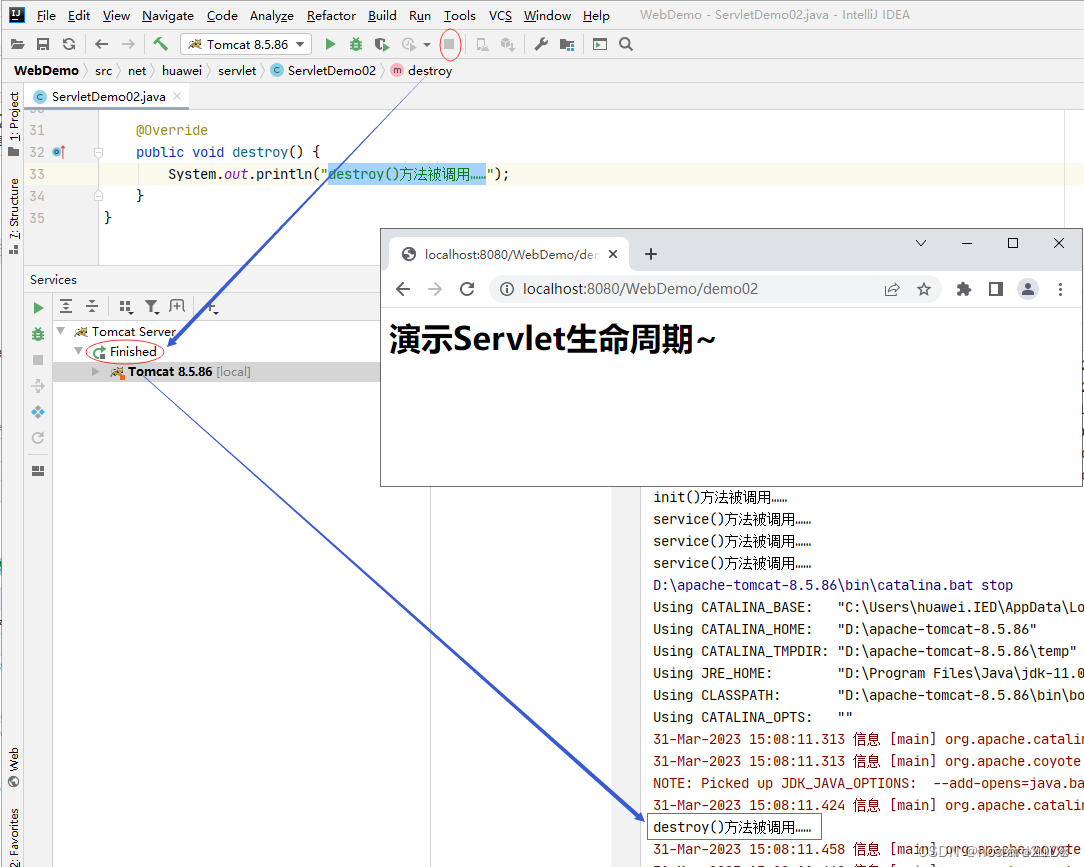Click the Run Anything icon in the toolbar

600,44
